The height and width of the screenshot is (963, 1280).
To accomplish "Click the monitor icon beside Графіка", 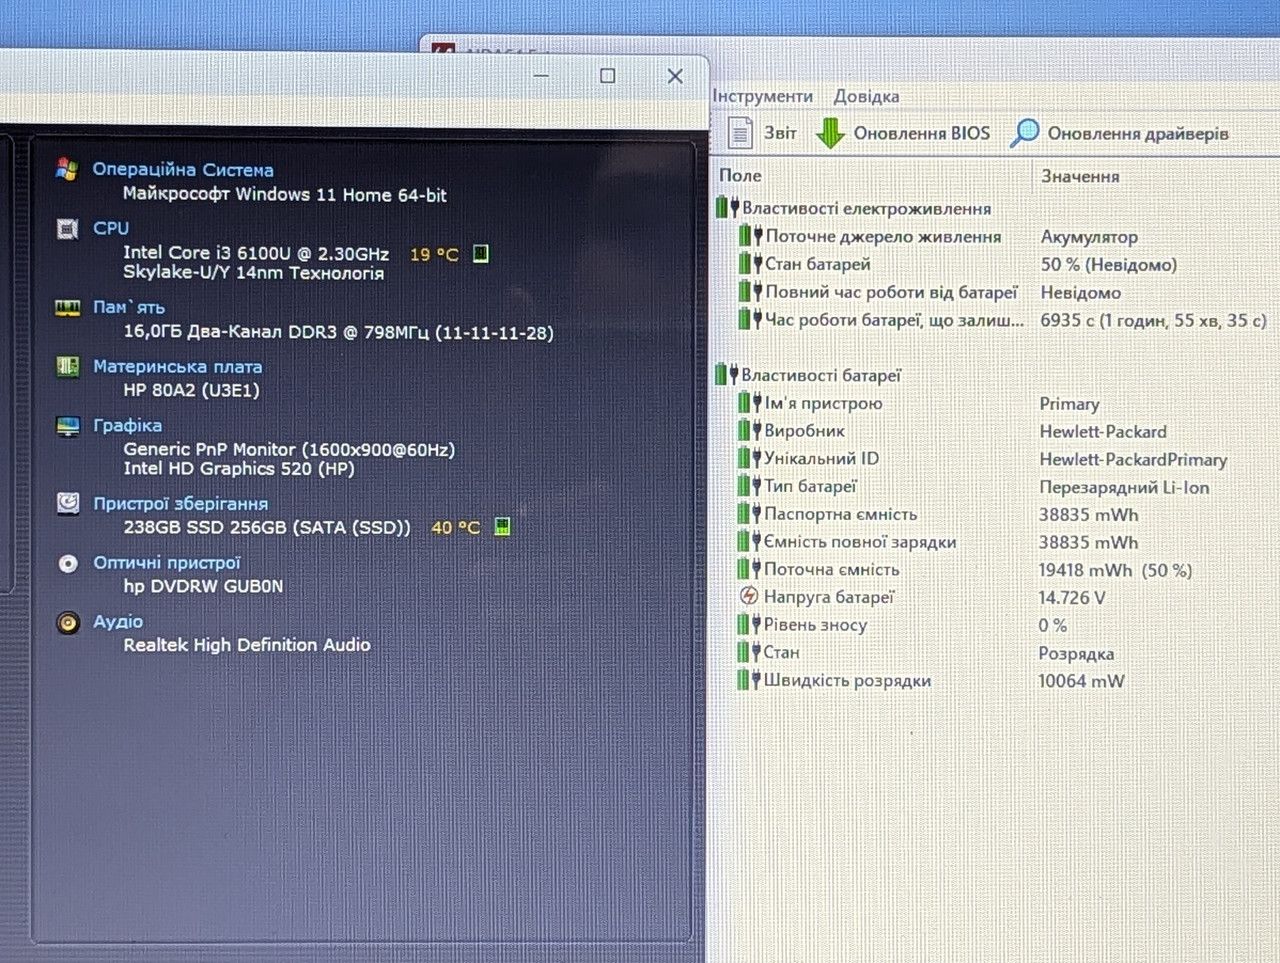I will [67, 426].
